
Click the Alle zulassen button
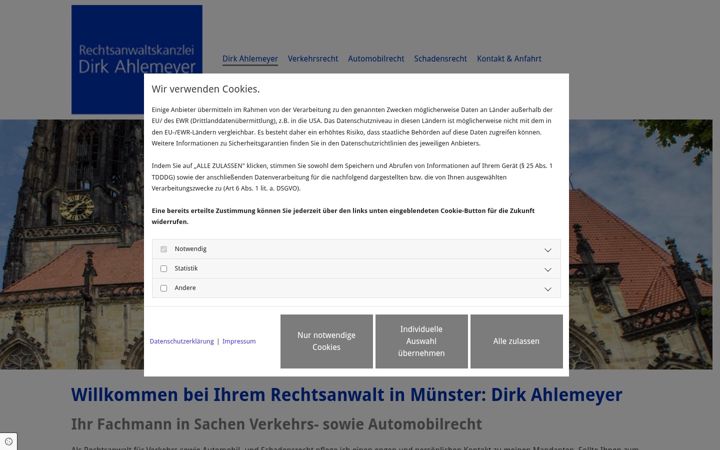click(517, 341)
